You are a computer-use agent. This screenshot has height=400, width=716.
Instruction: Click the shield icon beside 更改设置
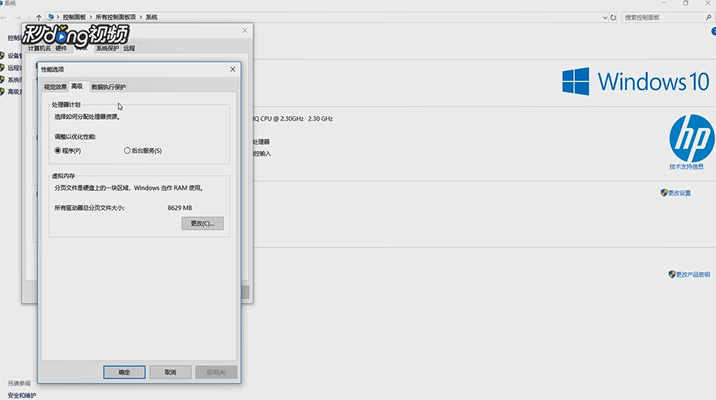point(664,193)
